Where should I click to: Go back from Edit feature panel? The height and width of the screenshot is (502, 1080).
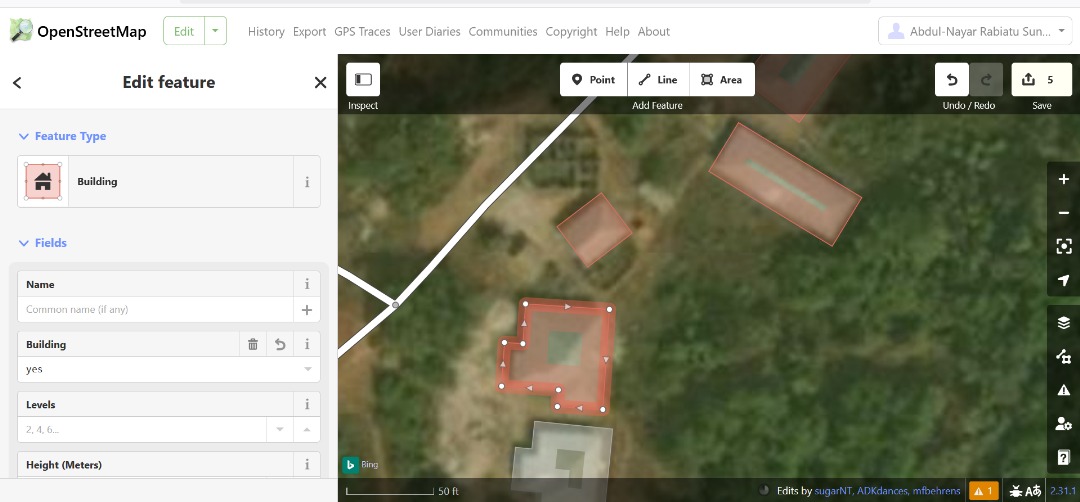(17, 83)
